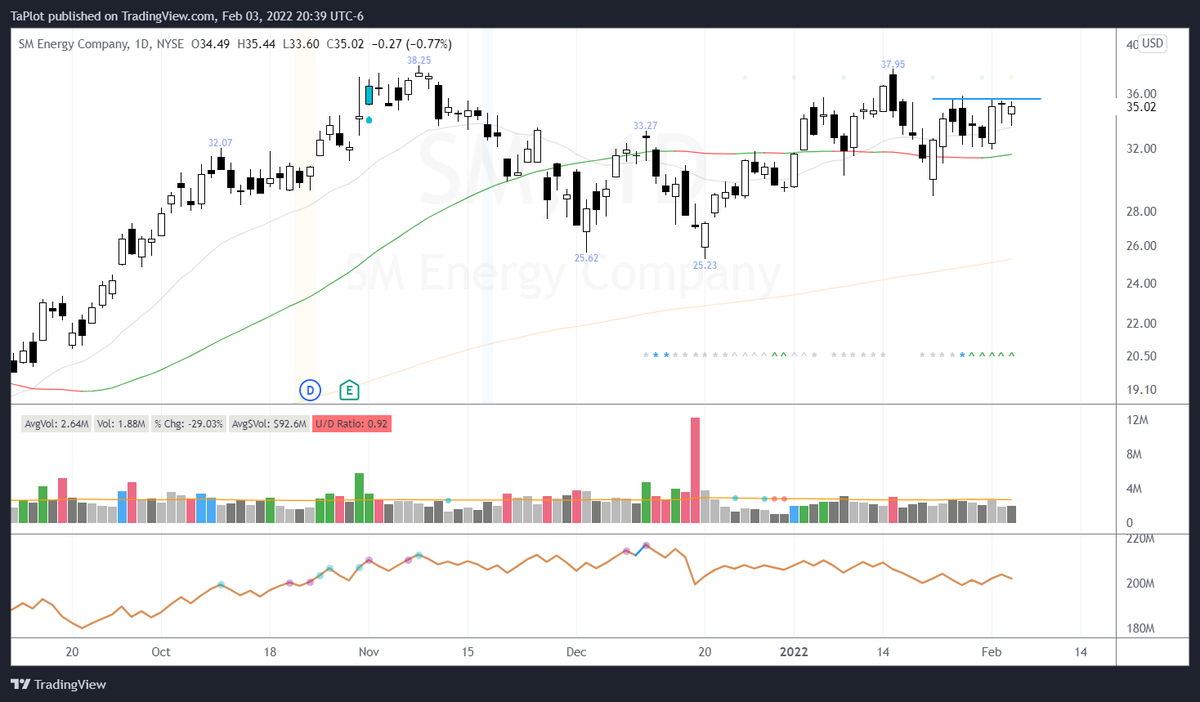Click the red U/D Ratio: 0.92 badge

(352, 424)
